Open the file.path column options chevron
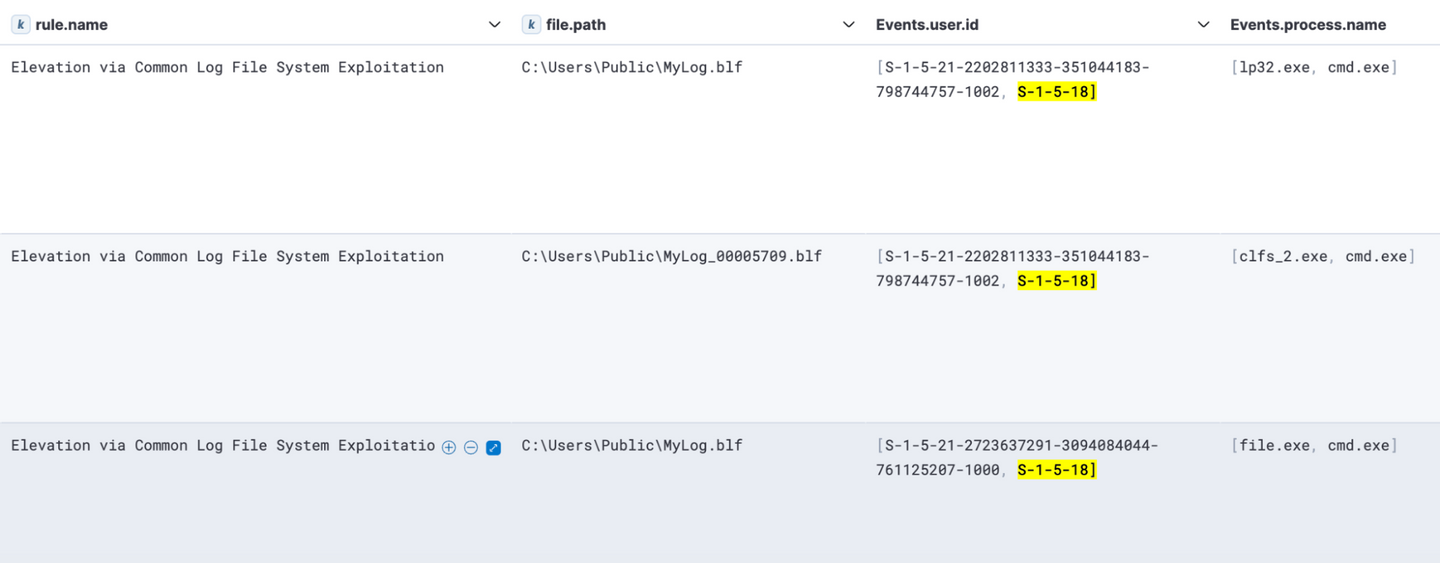 coord(849,24)
